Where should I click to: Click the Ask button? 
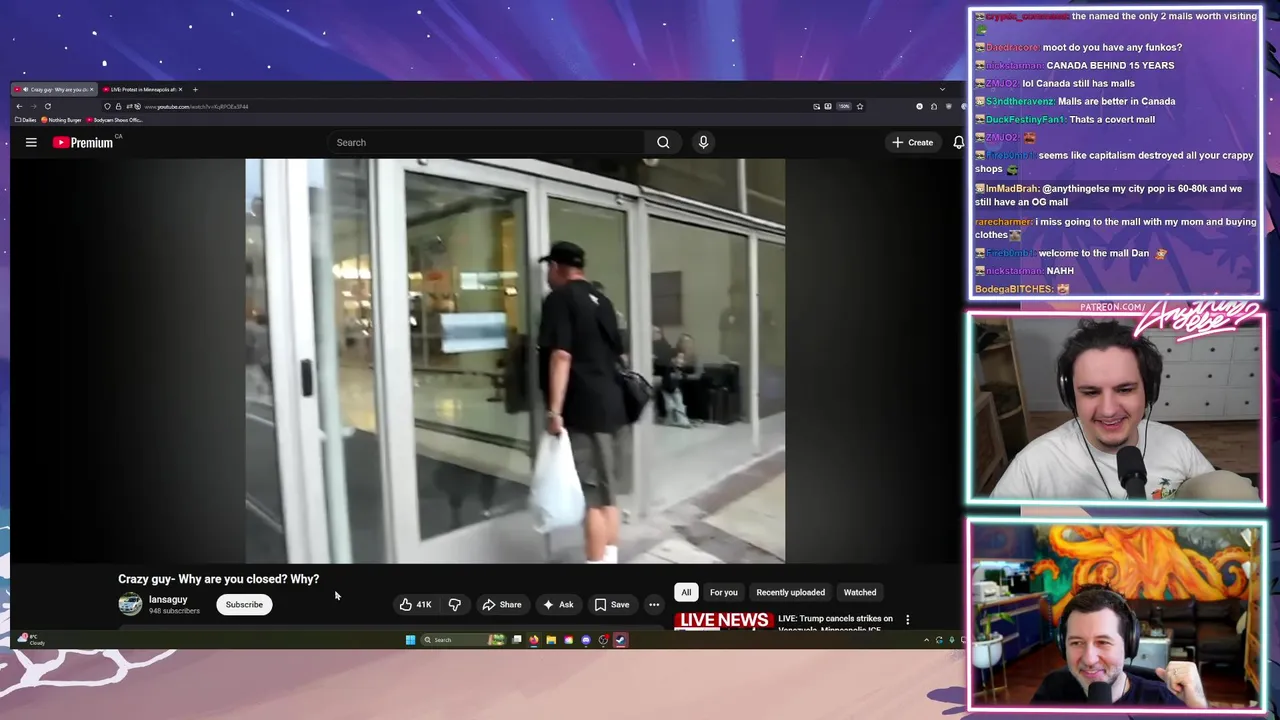coord(558,605)
